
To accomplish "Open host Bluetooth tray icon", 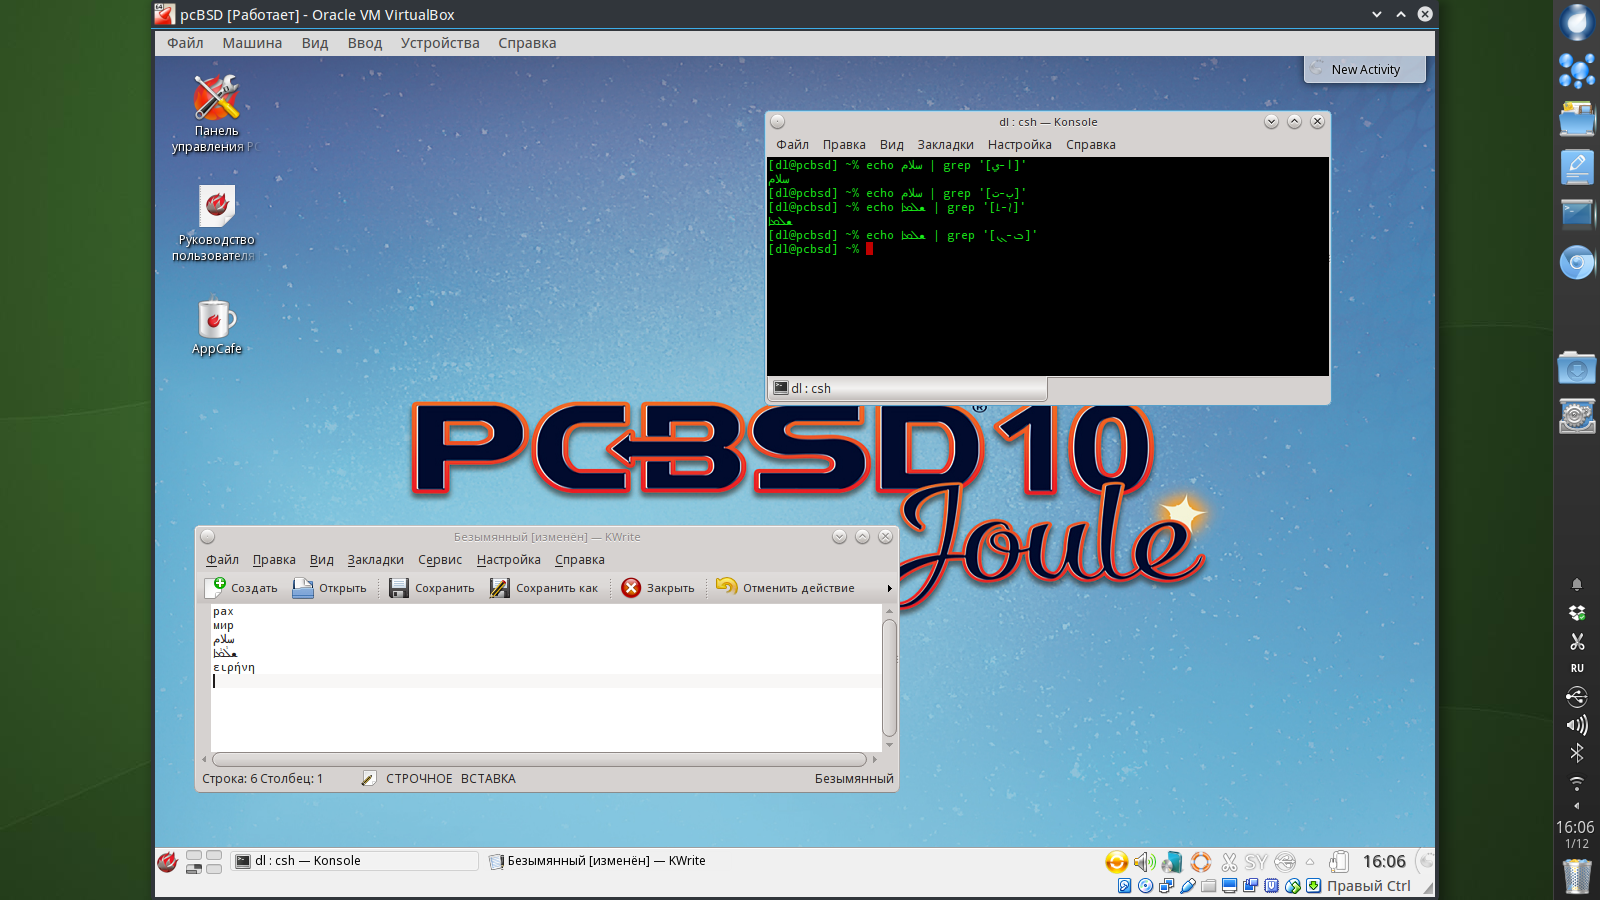I will click(x=1577, y=753).
